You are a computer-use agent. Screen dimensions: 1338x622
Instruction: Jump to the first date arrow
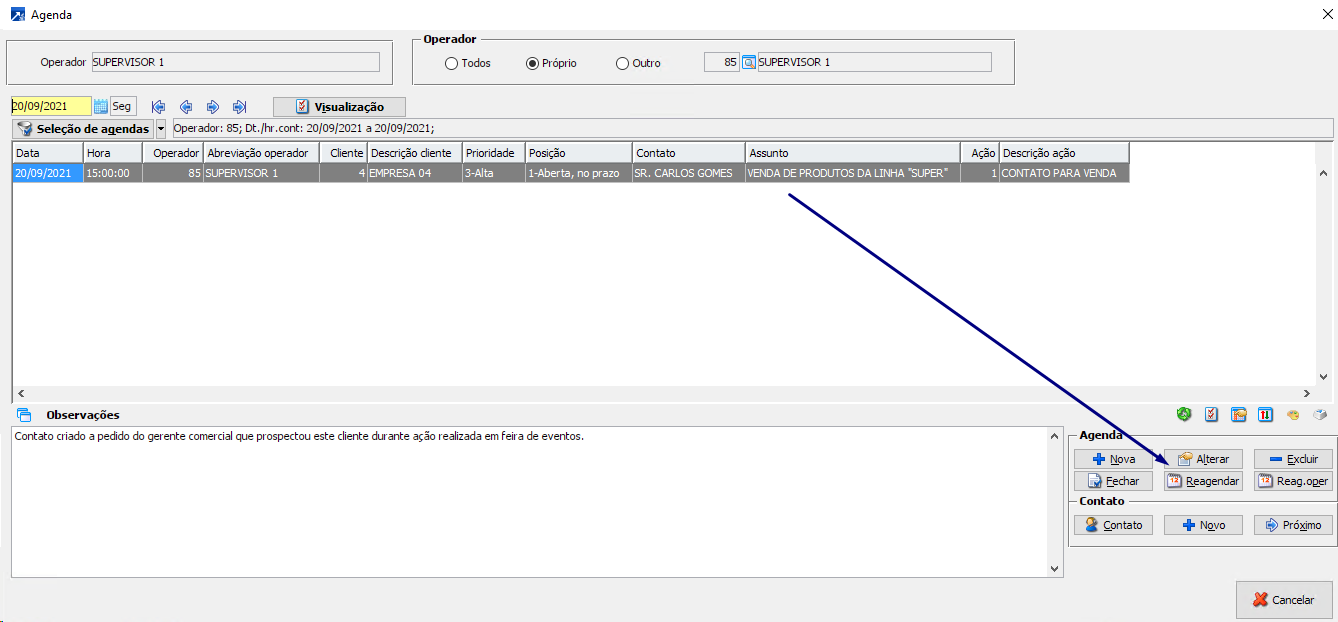tap(158, 107)
